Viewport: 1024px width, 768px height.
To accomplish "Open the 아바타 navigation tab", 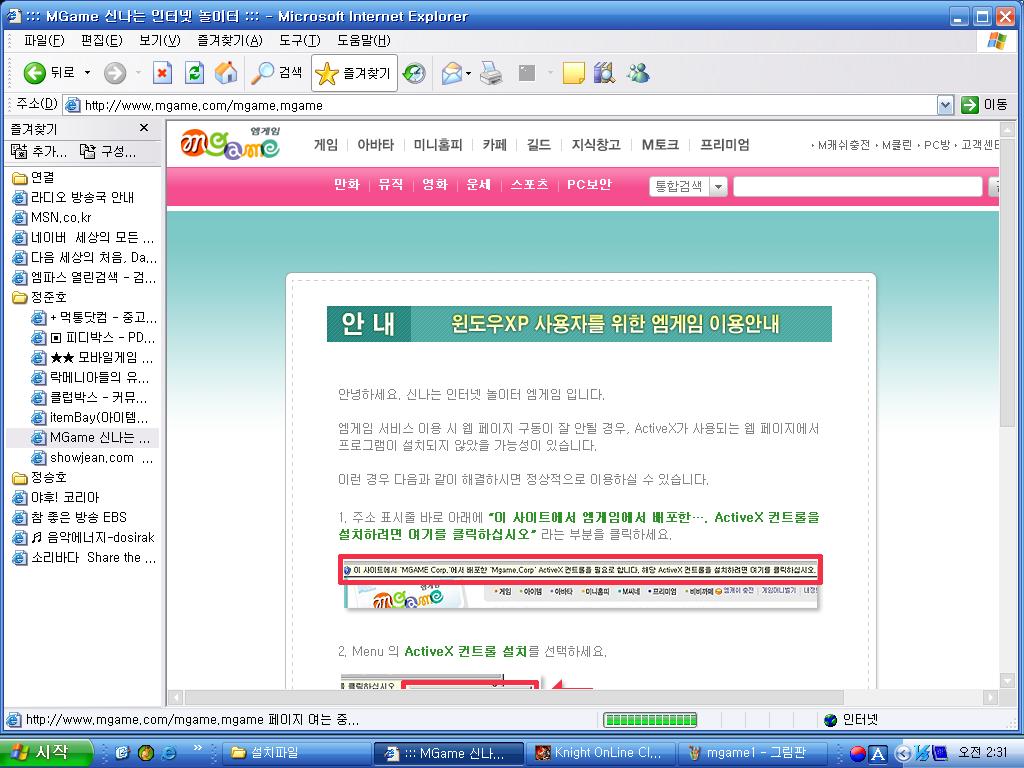I will tap(376, 144).
